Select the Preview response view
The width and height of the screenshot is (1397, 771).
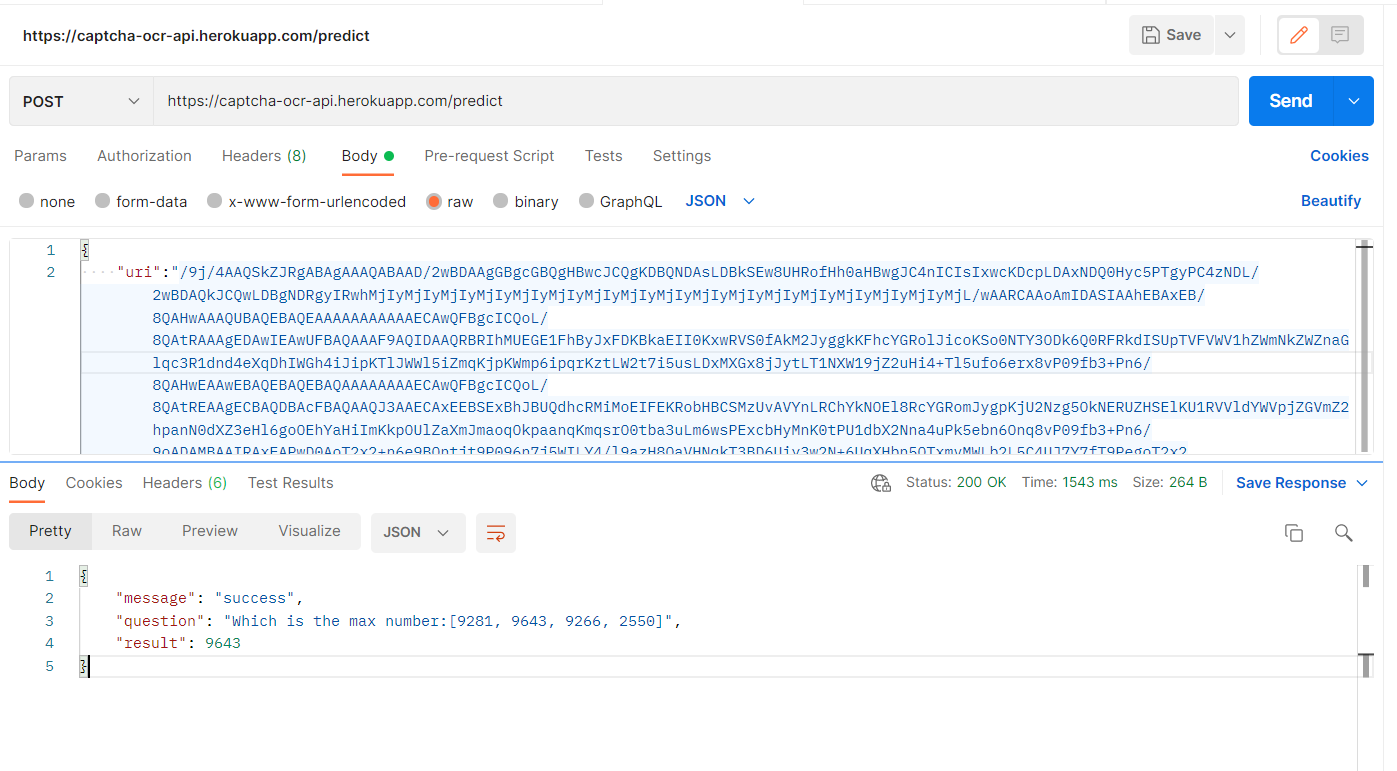(210, 531)
